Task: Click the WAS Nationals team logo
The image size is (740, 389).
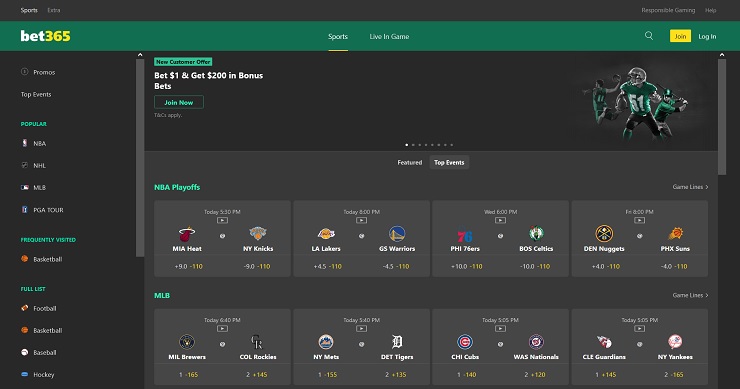Action: point(536,342)
